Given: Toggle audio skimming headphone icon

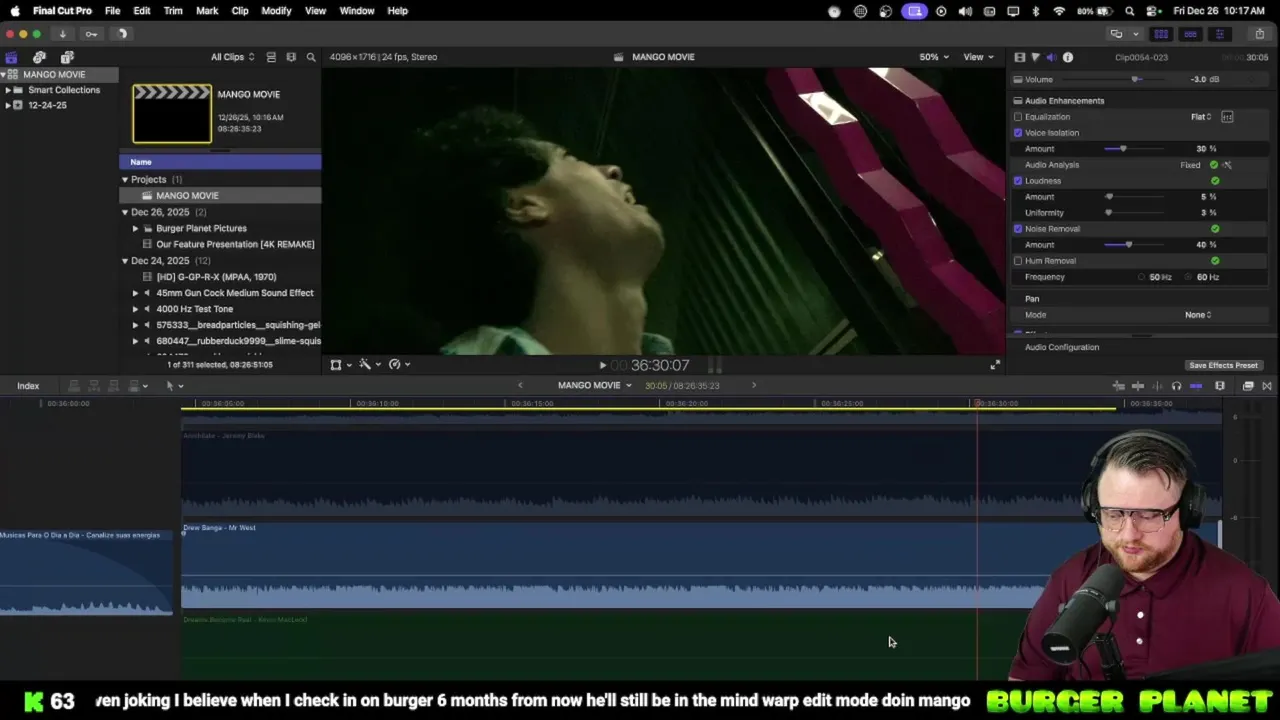Looking at the screenshot, I should click(1176, 386).
